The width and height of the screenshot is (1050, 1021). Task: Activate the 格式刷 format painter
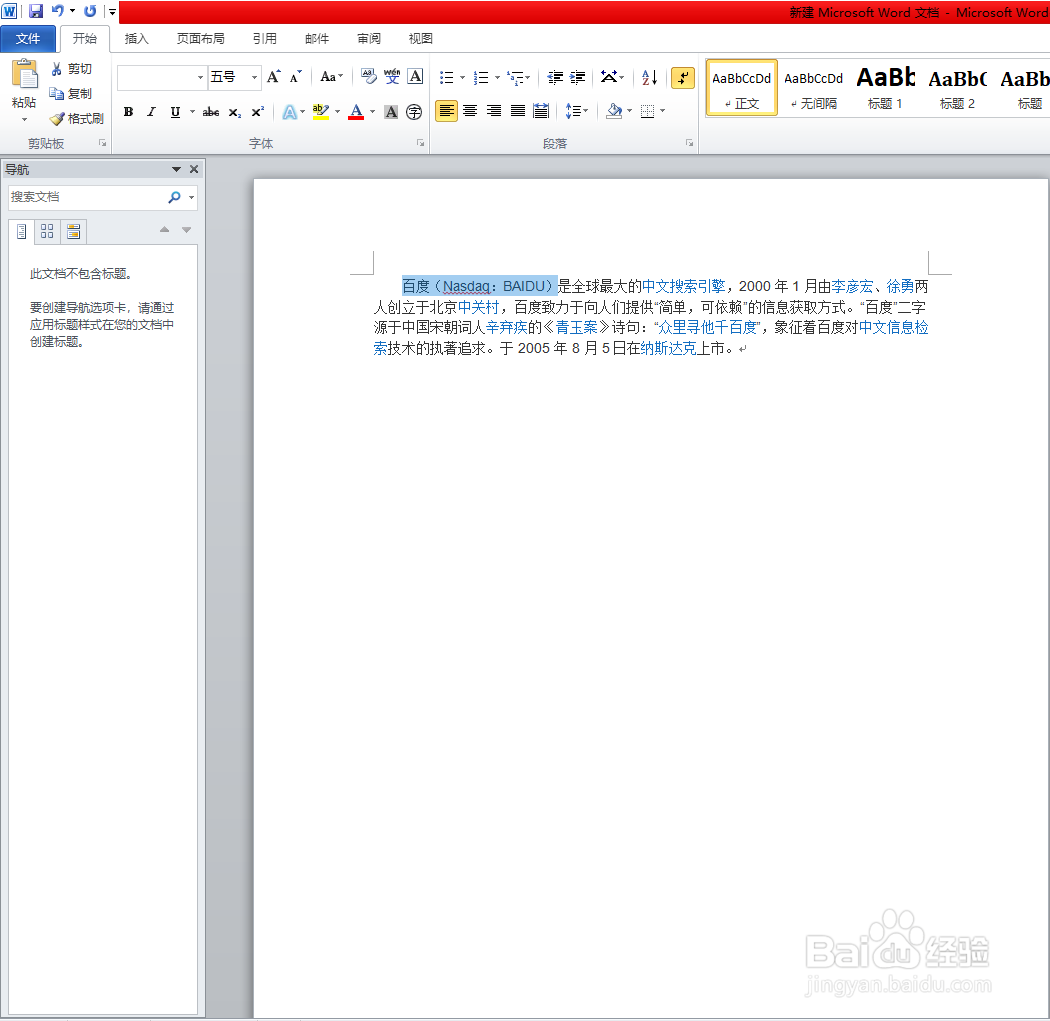[77, 119]
